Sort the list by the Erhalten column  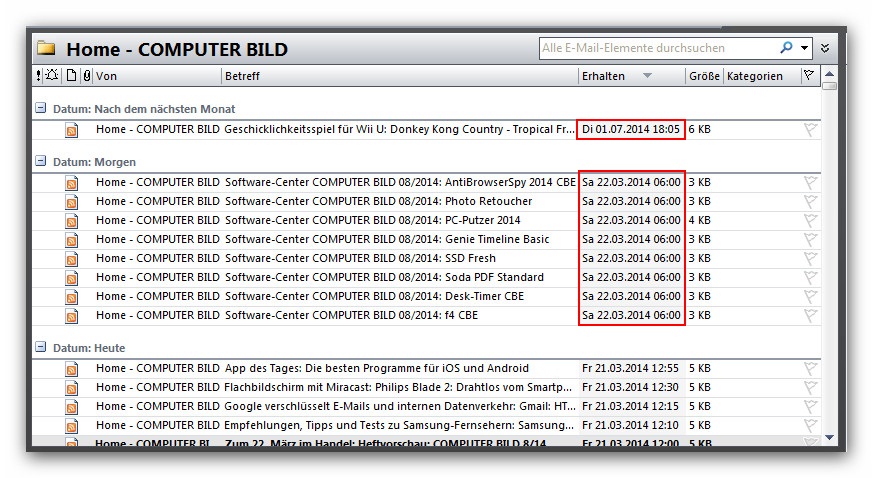click(x=603, y=76)
